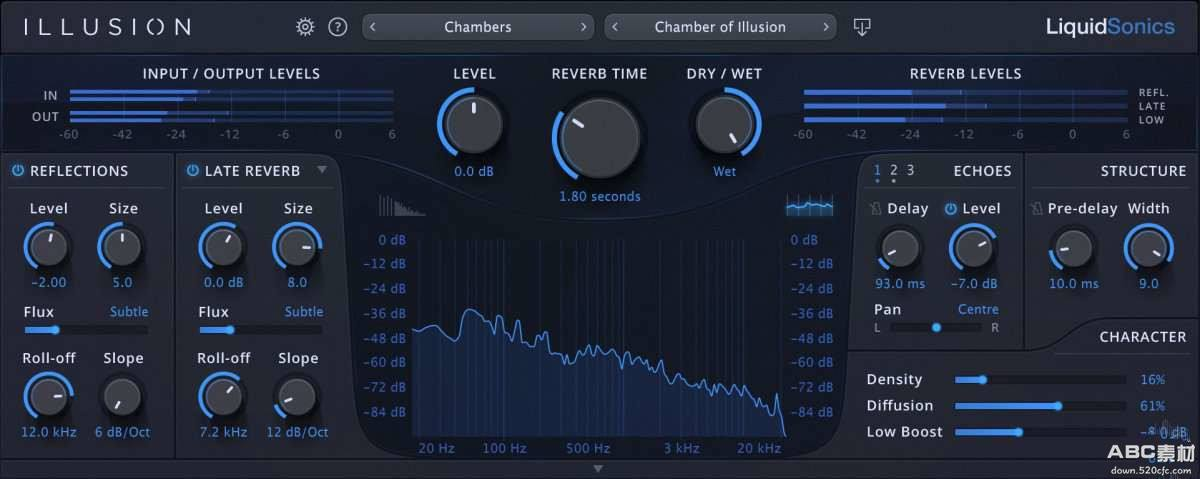The image size is (1200, 479).
Task: Open the Character panel tab
Action: [x=1143, y=337]
